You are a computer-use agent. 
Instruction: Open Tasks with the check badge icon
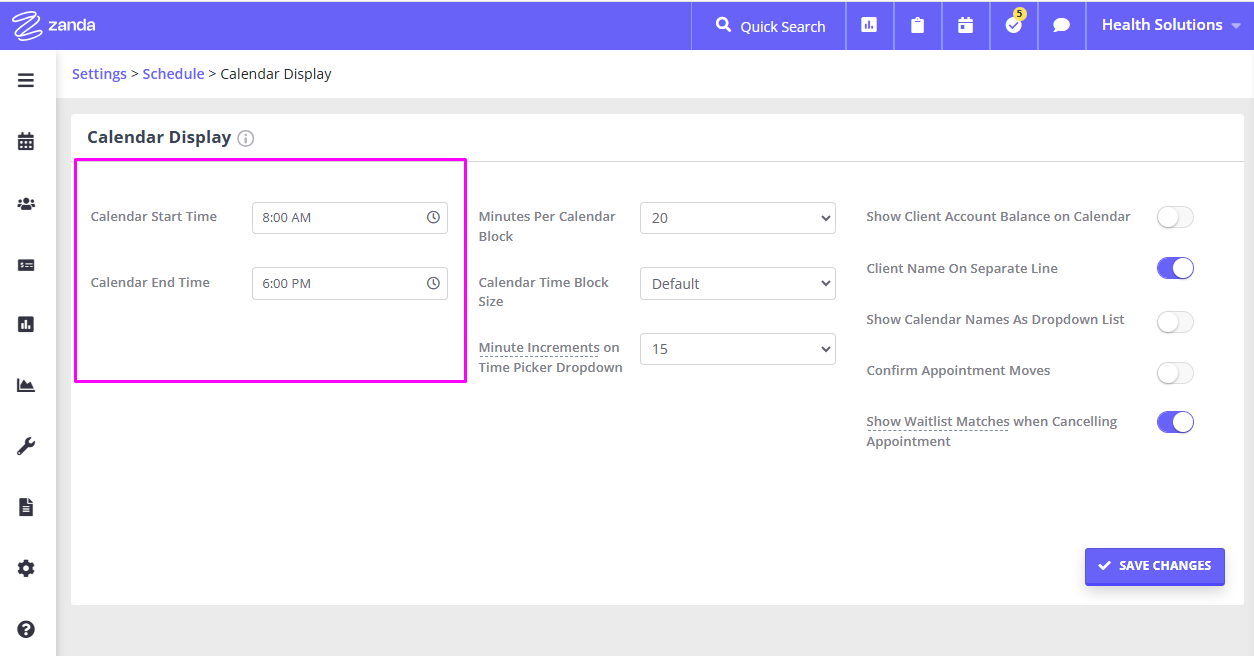coord(1013,25)
